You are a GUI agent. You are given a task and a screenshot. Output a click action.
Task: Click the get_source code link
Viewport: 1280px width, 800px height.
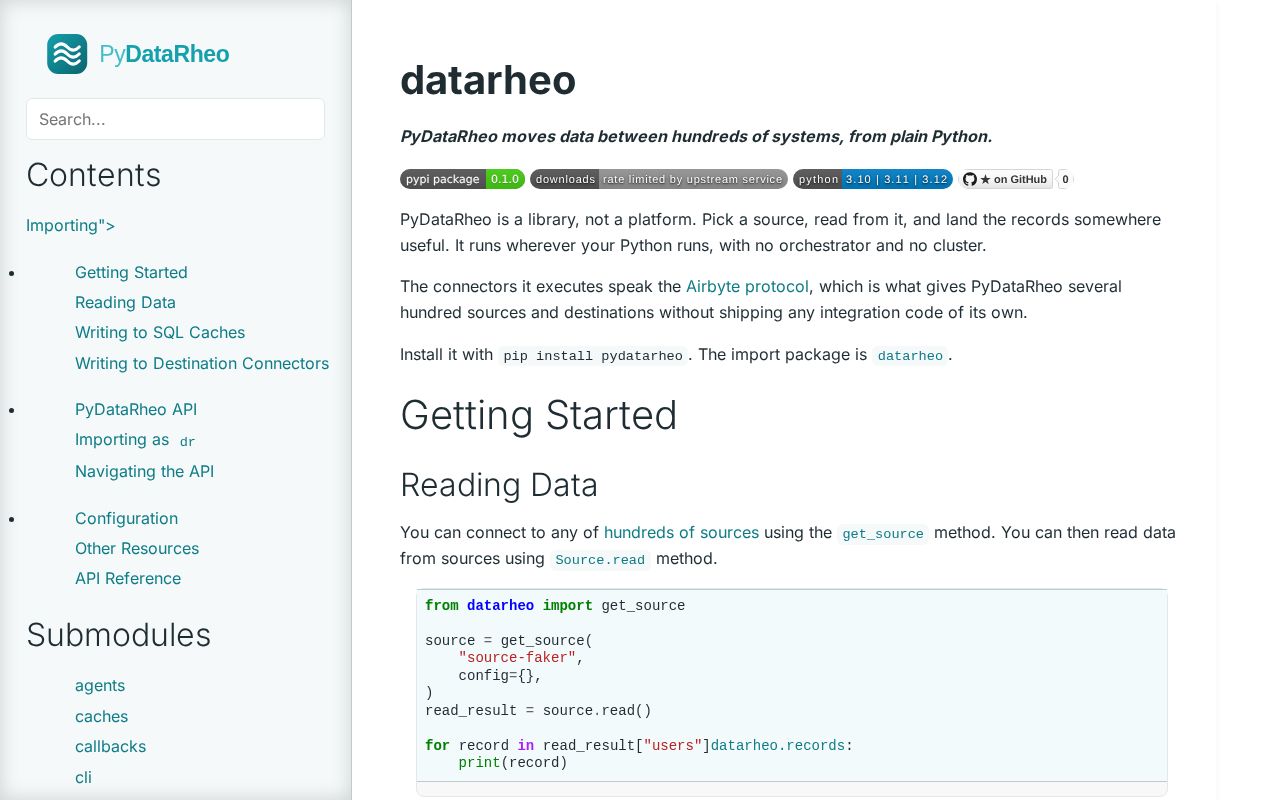pos(883,533)
